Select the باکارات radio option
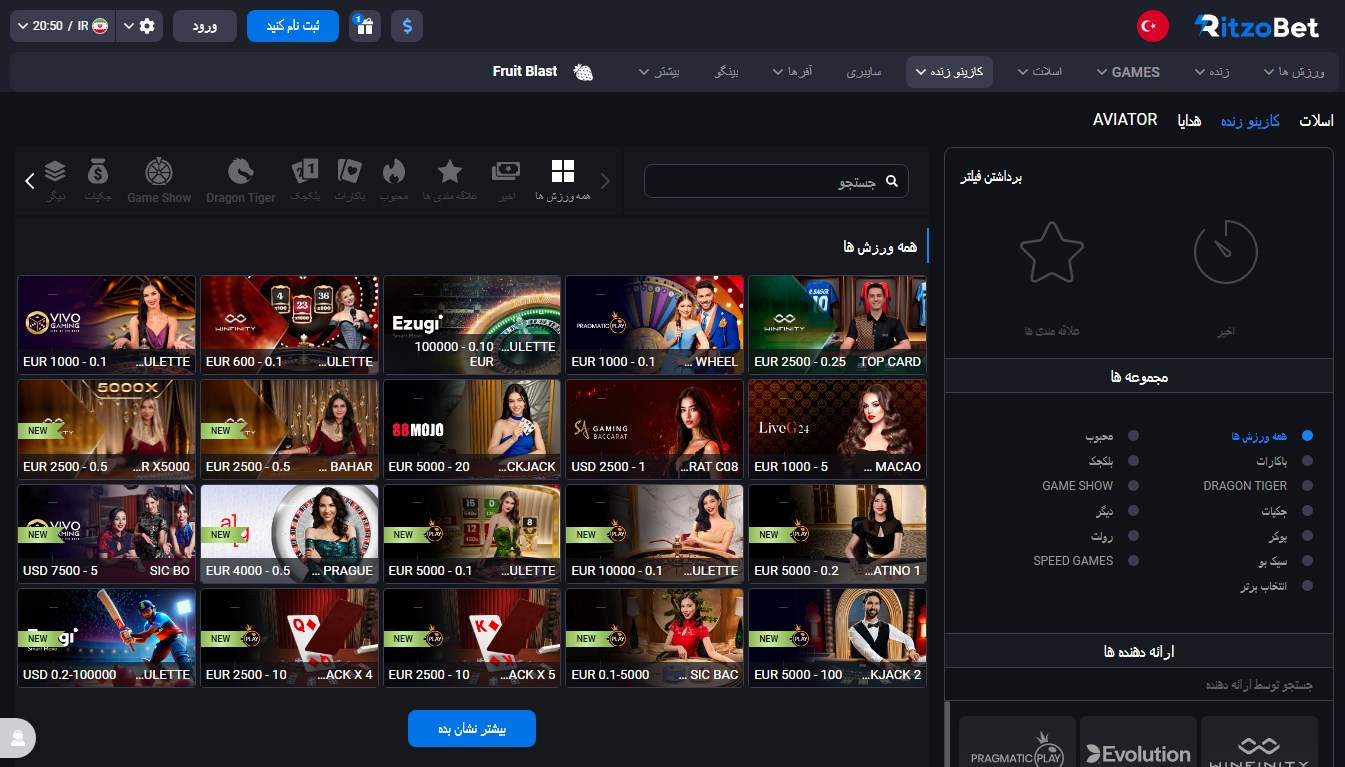Viewport: 1345px width, 767px height. 1306,461
